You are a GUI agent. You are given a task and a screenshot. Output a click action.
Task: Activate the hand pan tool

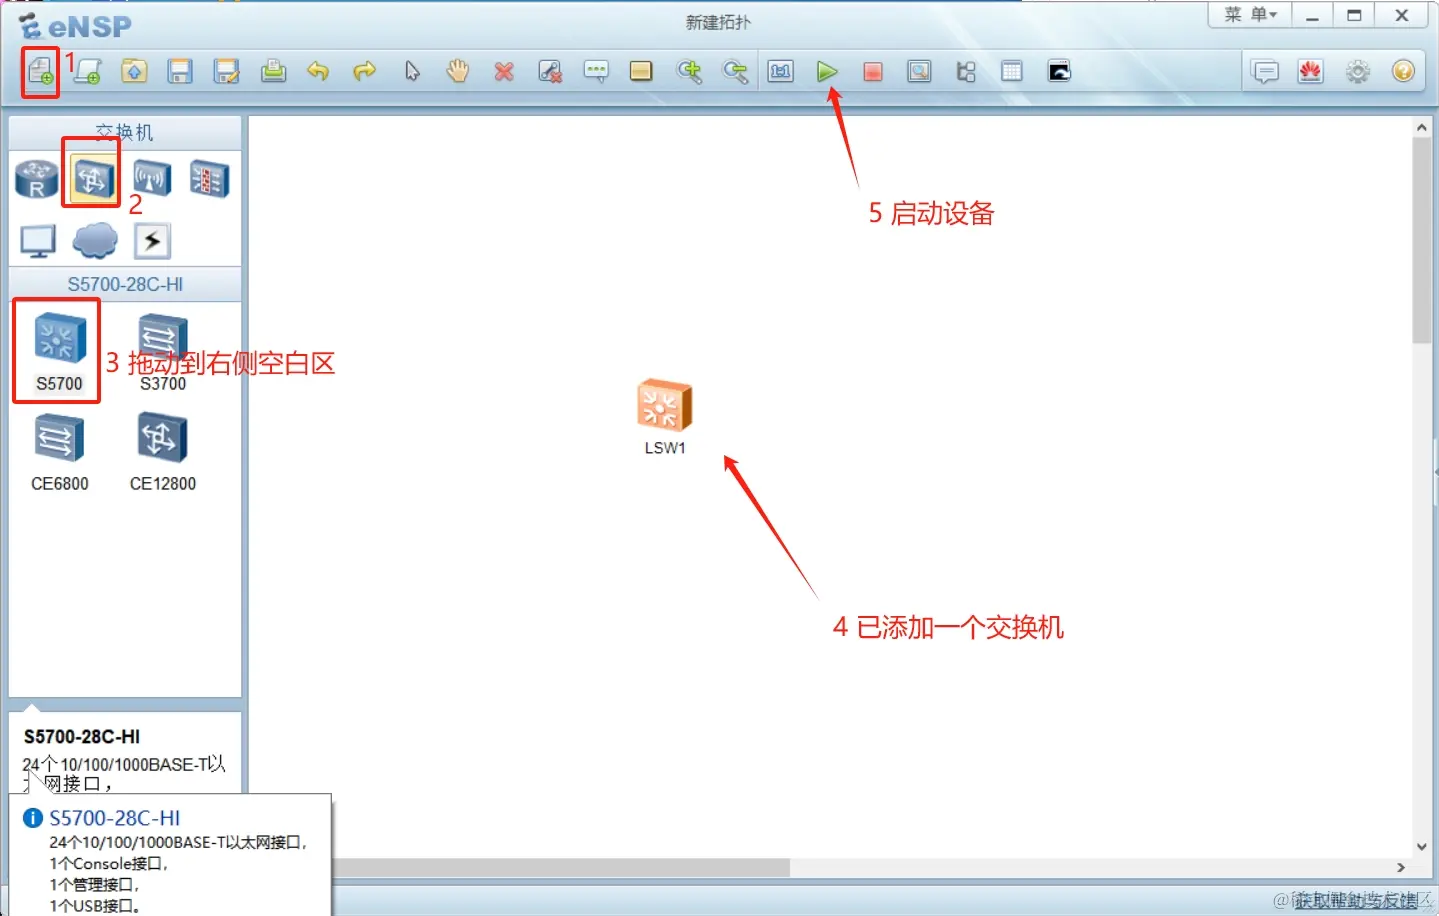(x=457, y=71)
